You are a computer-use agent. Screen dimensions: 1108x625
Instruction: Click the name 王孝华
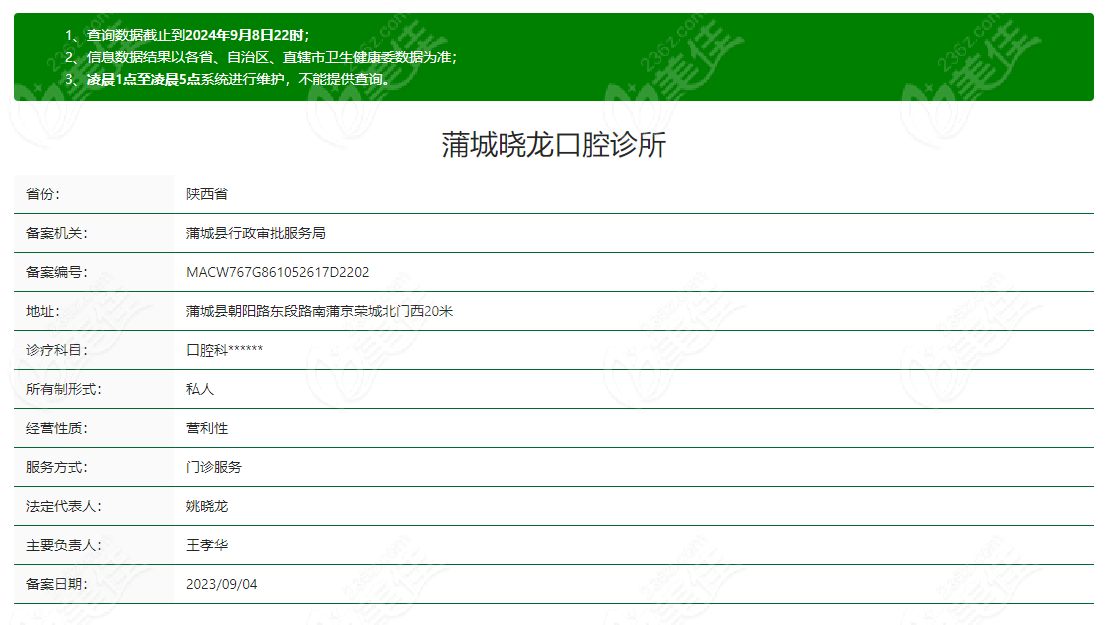click(x=207, y=545)
